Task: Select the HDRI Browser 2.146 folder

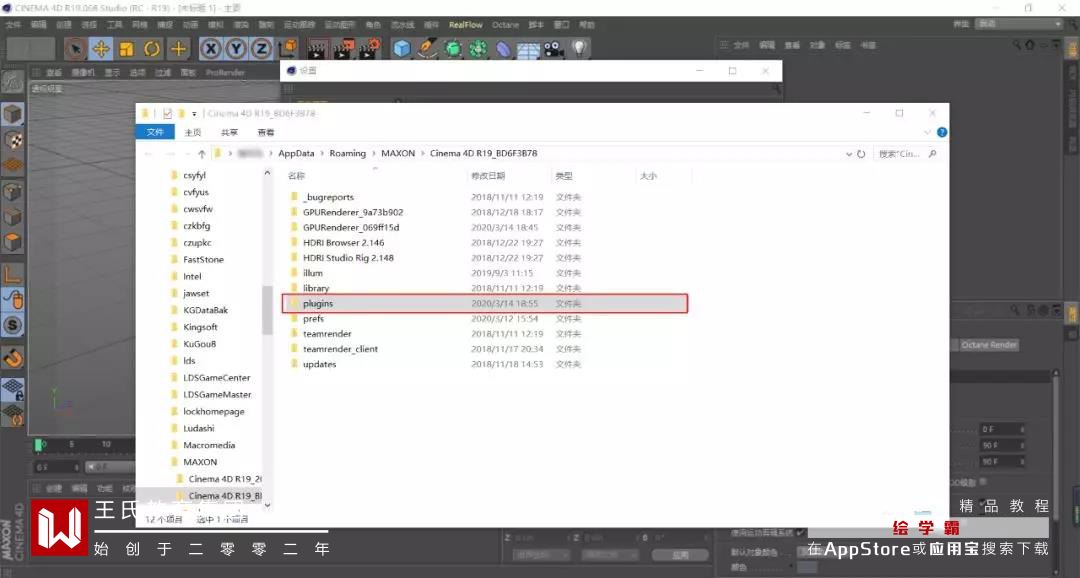Action: 344,242
